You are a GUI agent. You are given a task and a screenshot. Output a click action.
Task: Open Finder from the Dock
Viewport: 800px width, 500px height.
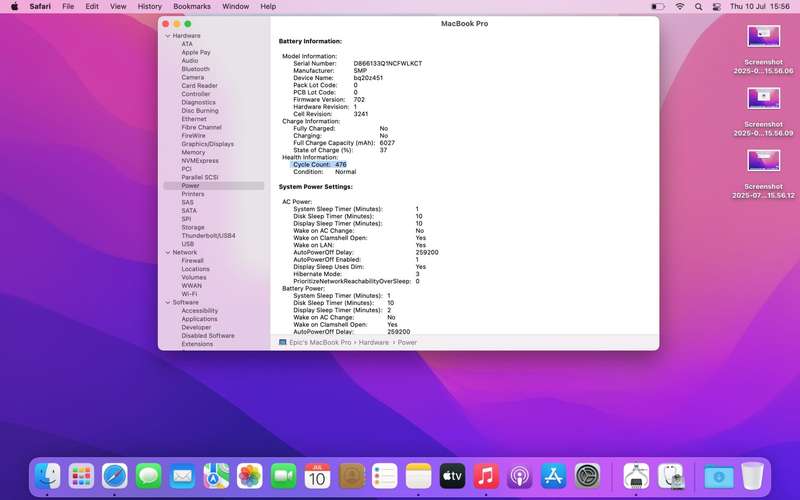47,476
